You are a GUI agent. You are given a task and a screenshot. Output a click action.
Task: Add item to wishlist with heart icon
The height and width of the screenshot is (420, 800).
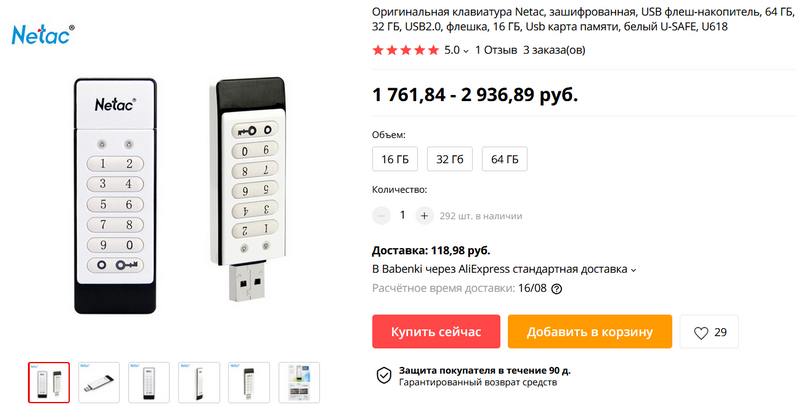710,332
